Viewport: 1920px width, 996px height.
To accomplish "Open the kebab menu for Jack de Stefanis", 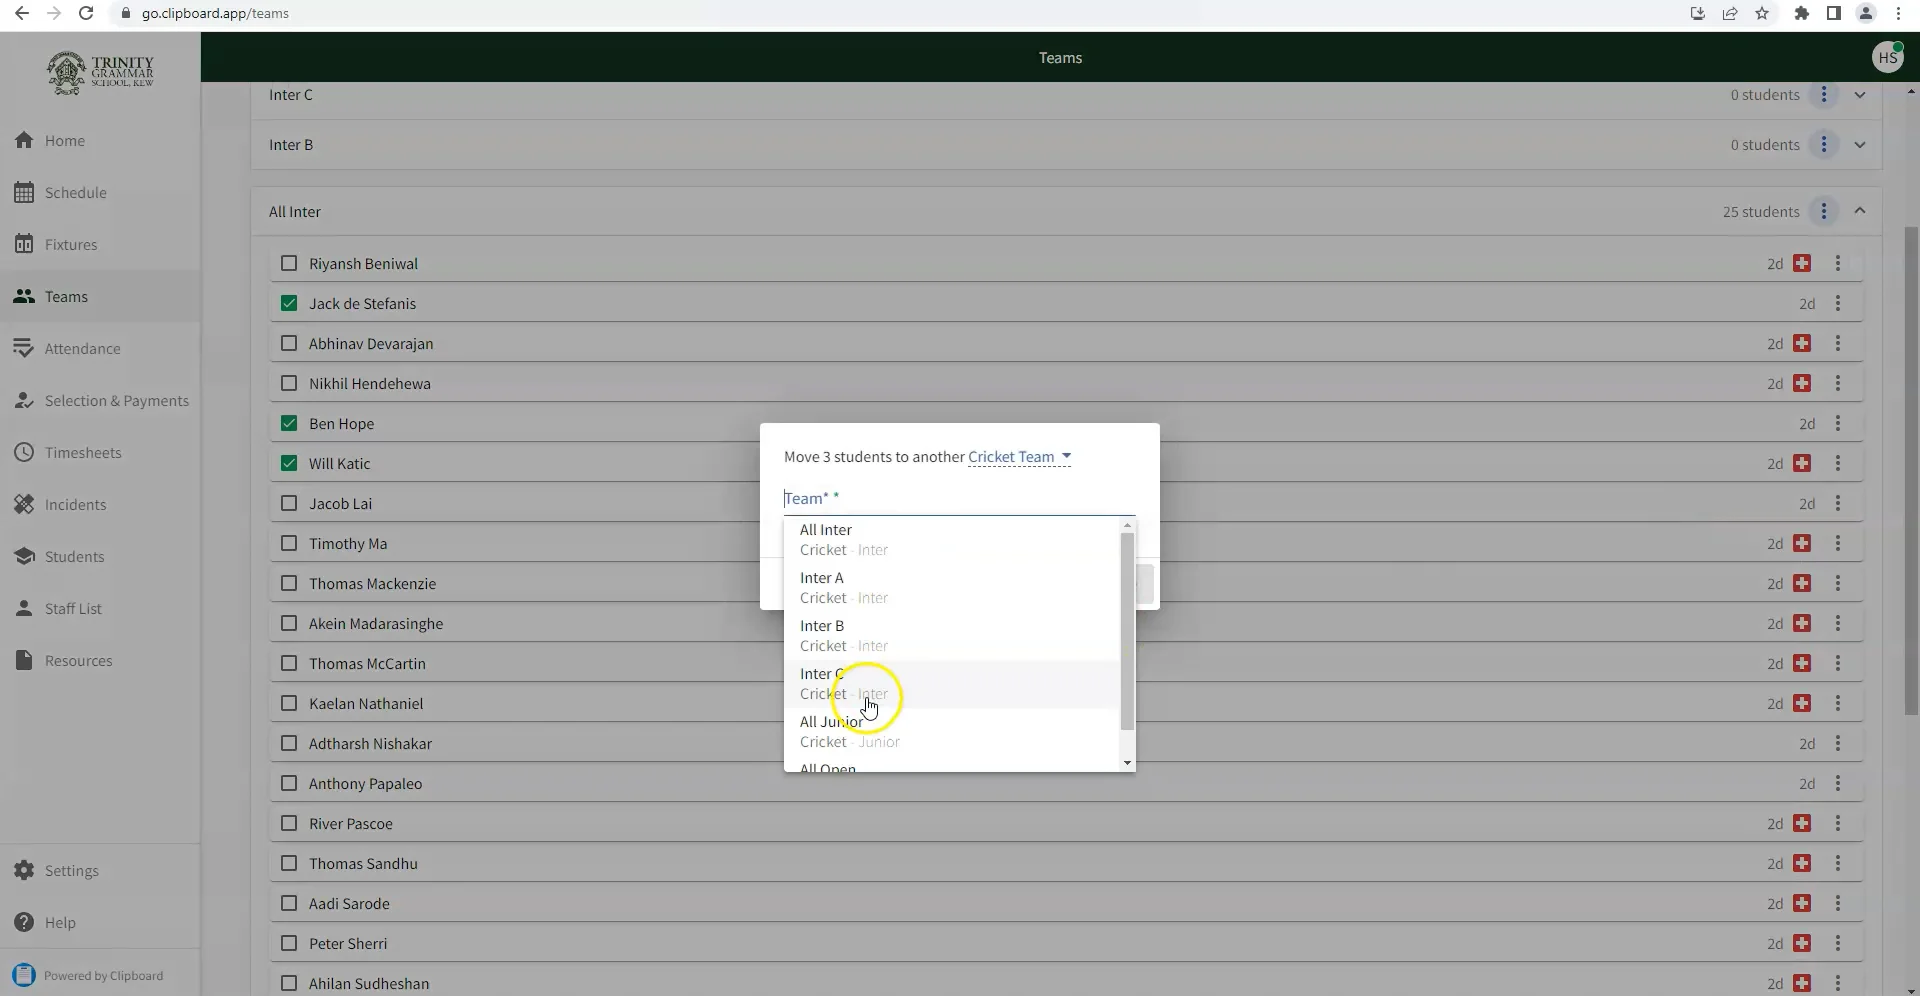I will pos(1839,303).
